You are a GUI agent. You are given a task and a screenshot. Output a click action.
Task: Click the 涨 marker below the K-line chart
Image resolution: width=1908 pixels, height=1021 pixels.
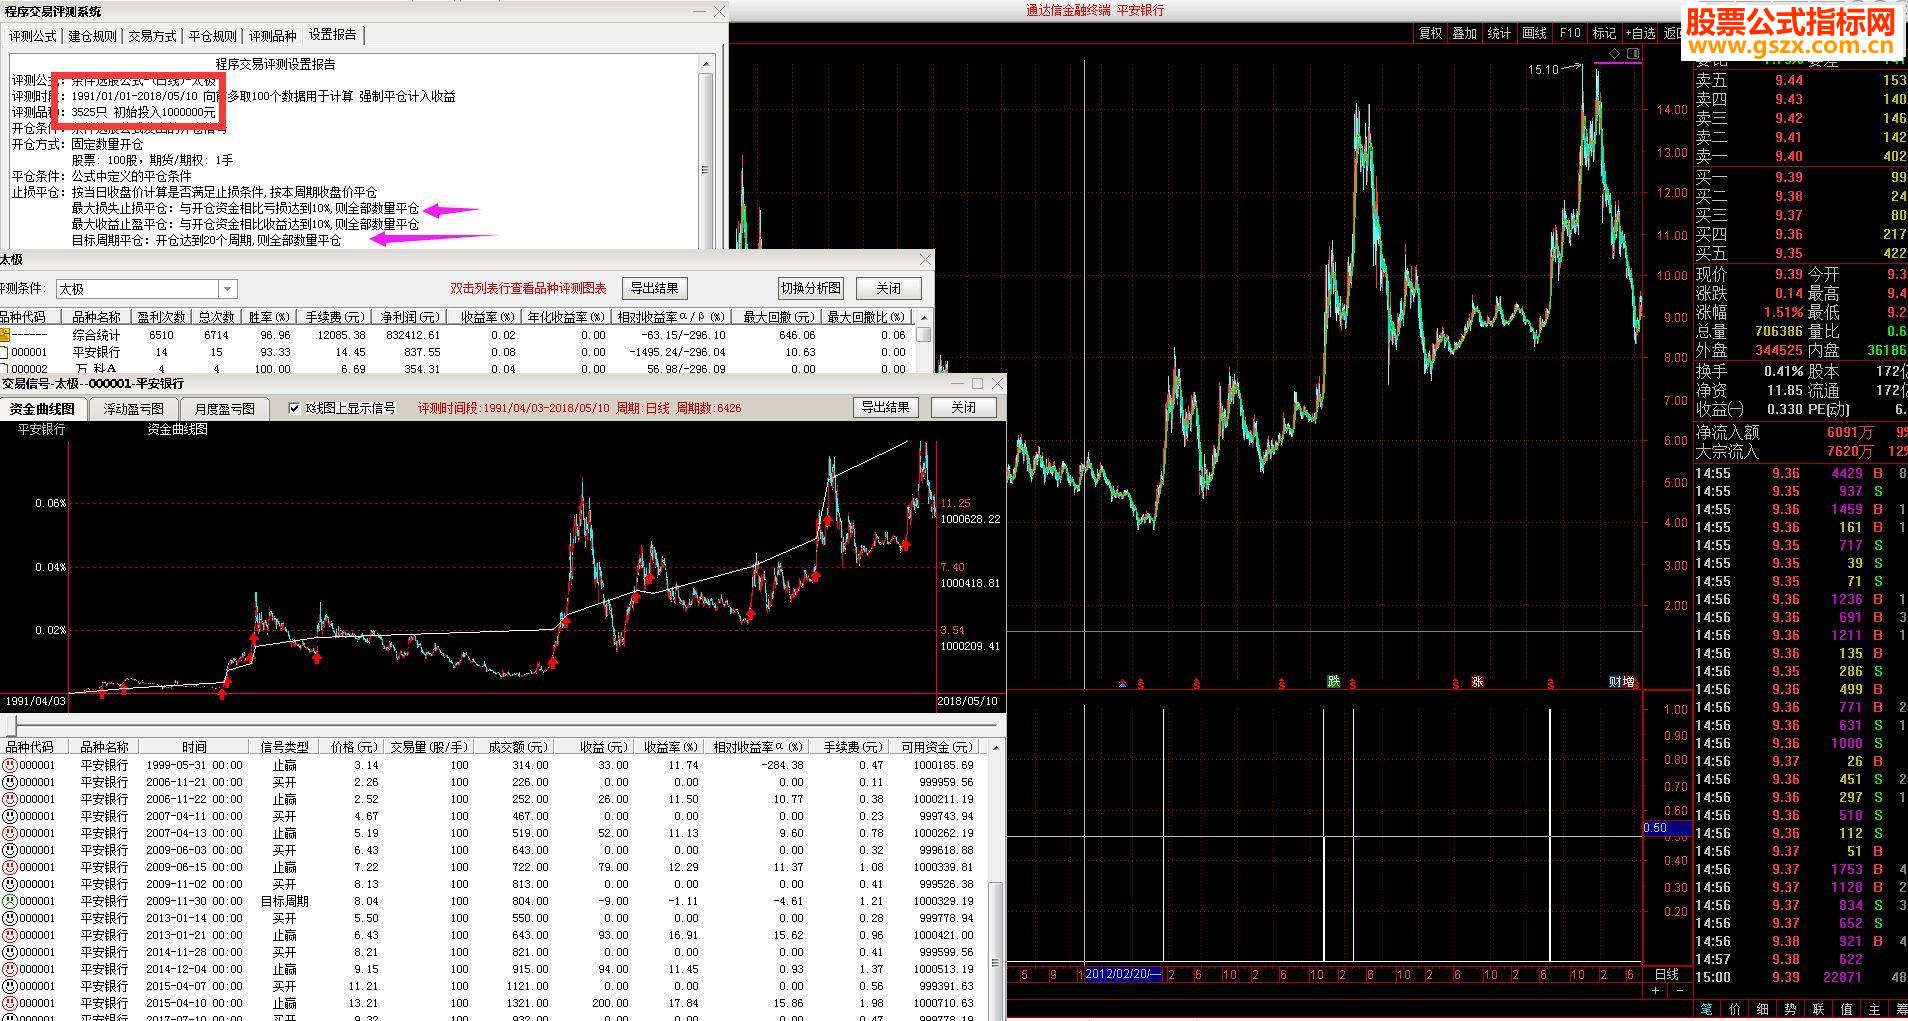[x=1477, y=682]
